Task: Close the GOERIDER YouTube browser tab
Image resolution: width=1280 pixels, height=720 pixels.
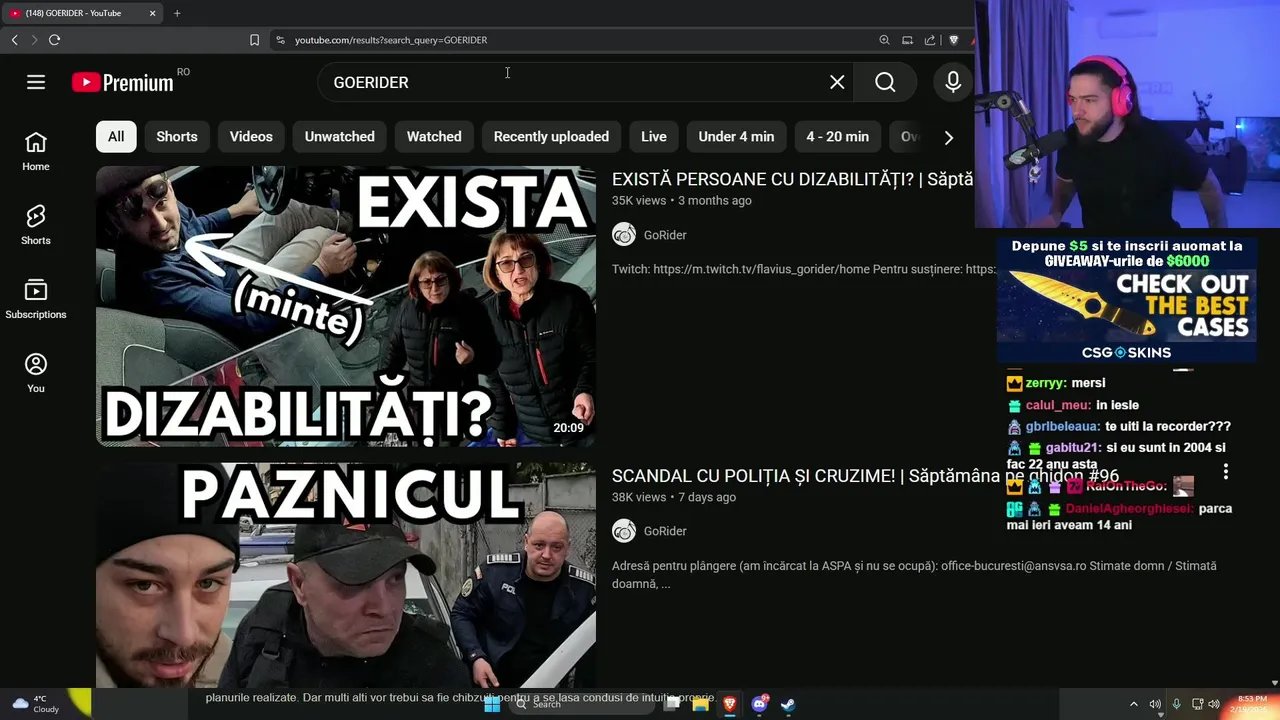Action: coord(152,13)
